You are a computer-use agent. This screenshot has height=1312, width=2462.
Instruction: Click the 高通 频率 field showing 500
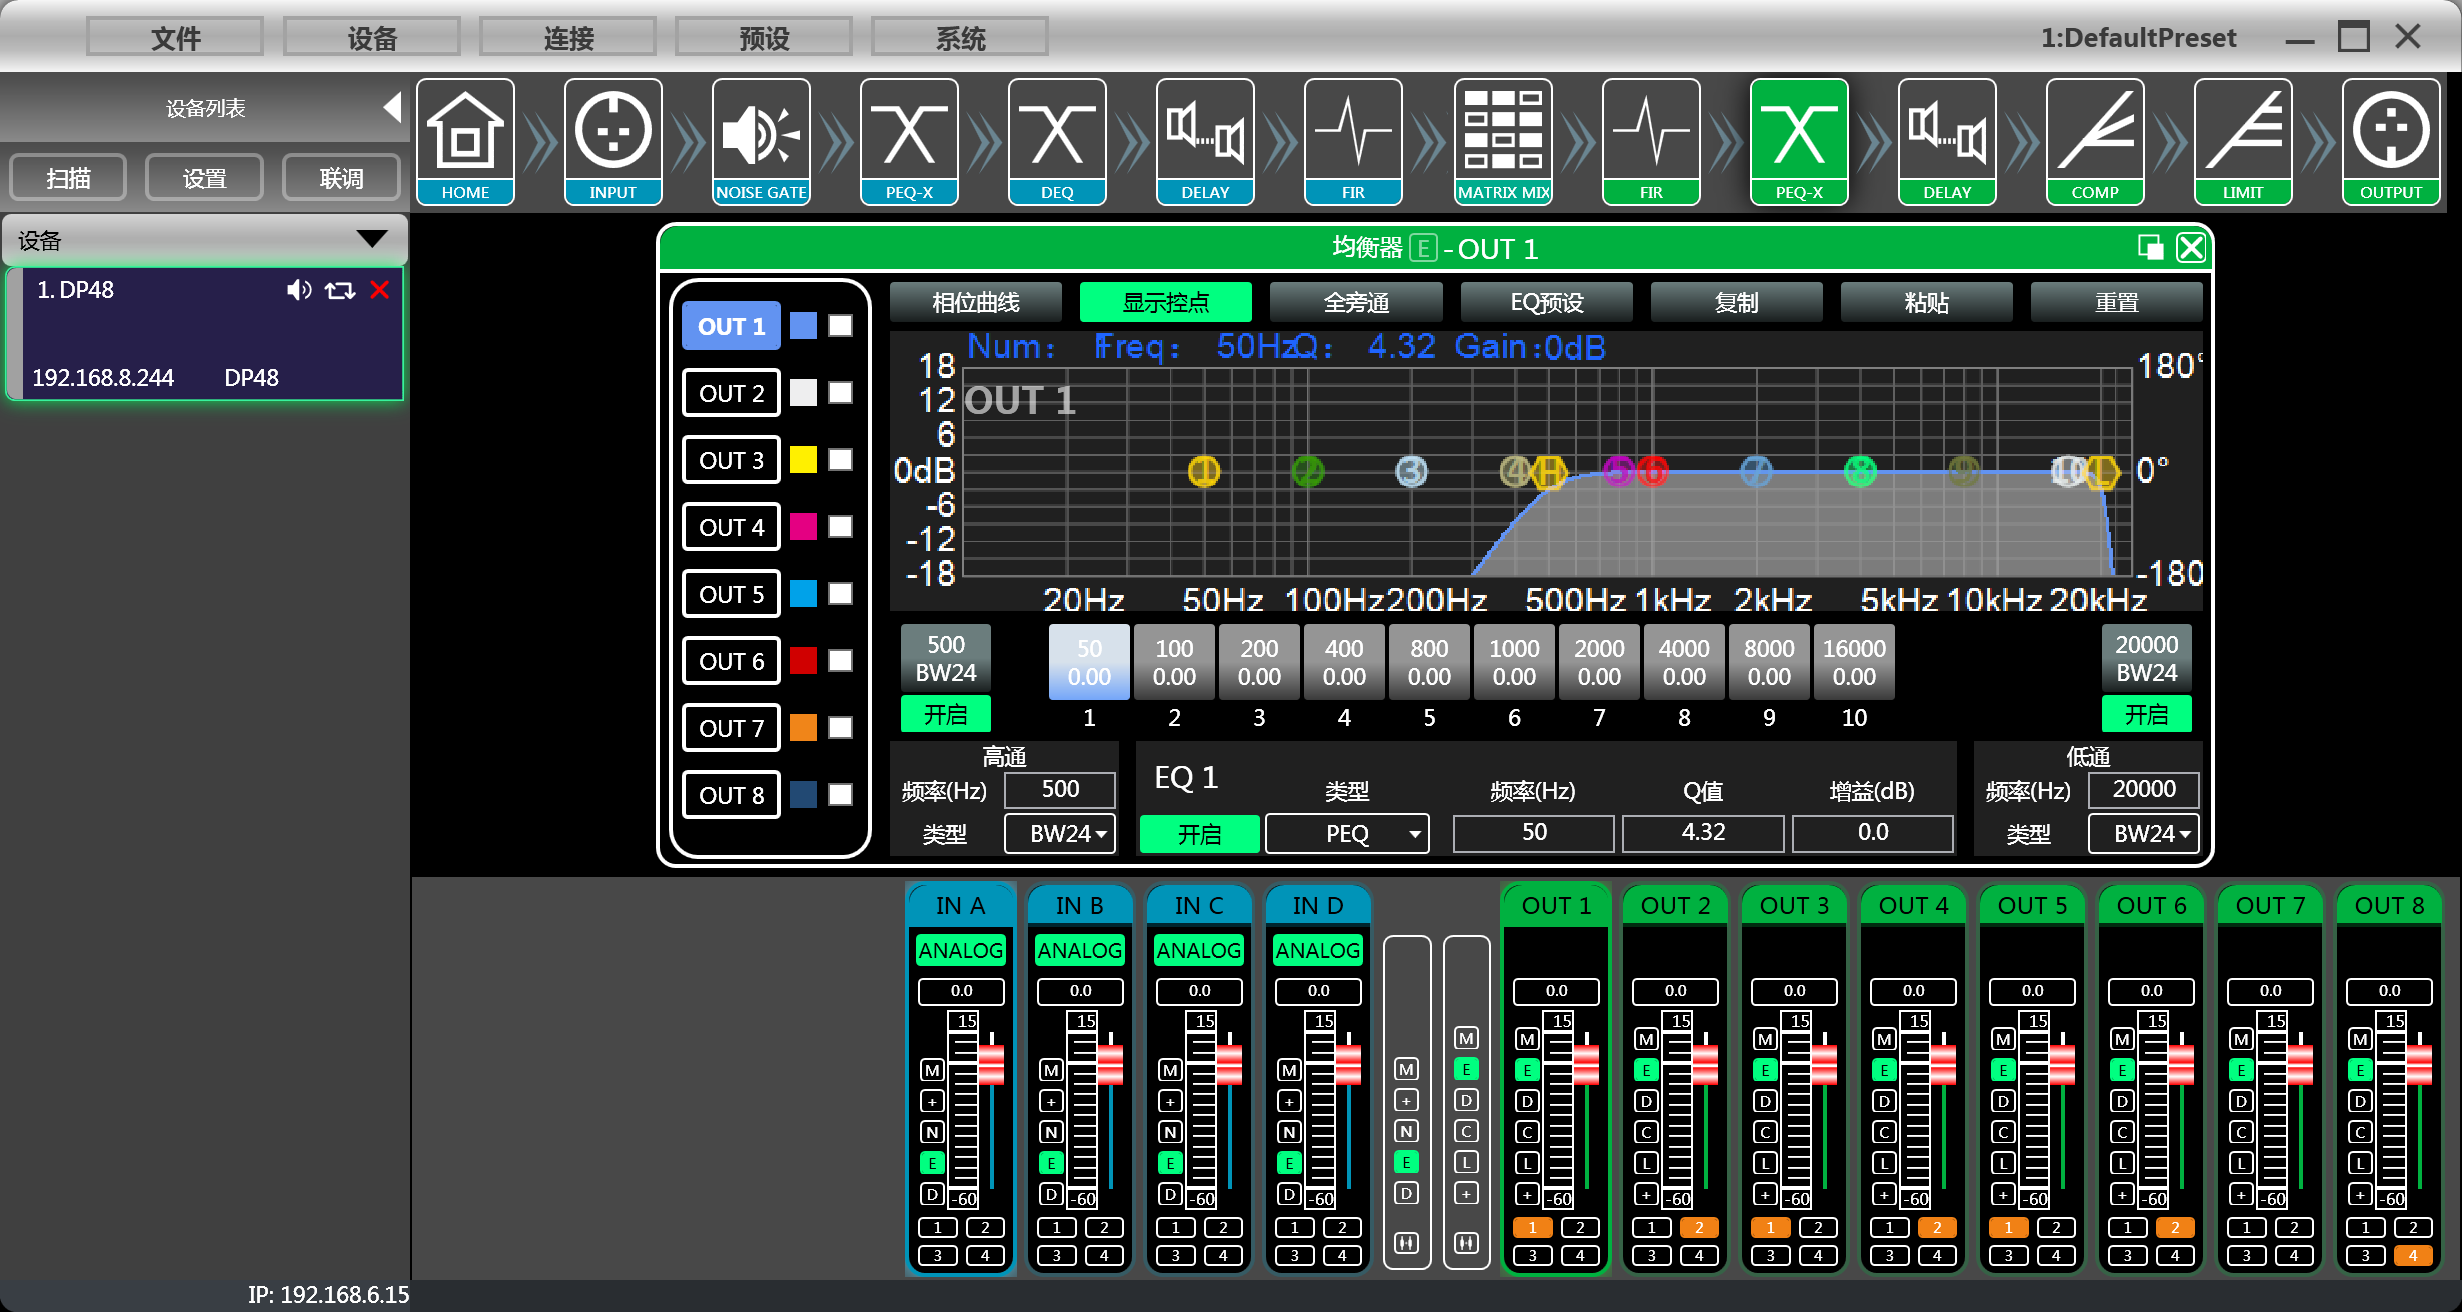pos(1060,790)
